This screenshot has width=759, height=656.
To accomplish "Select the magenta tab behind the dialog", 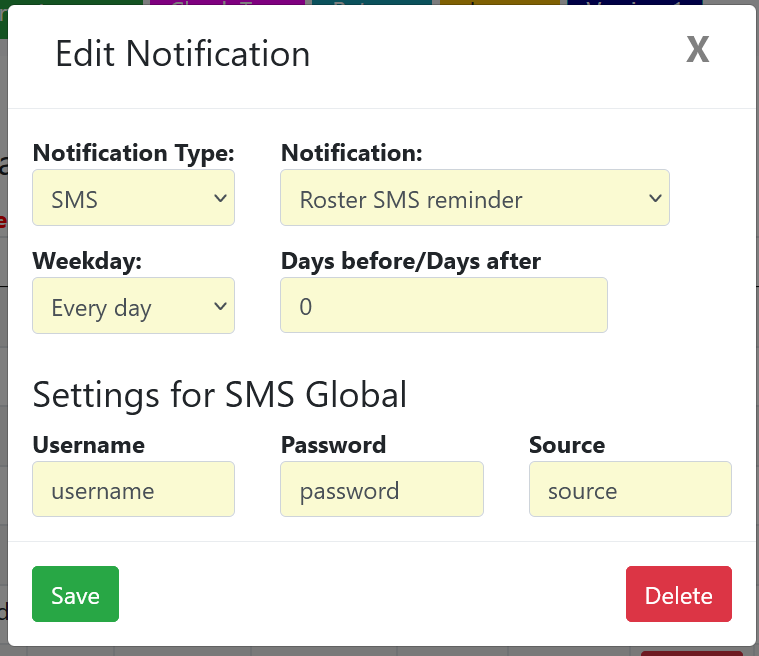I will 228,4.
